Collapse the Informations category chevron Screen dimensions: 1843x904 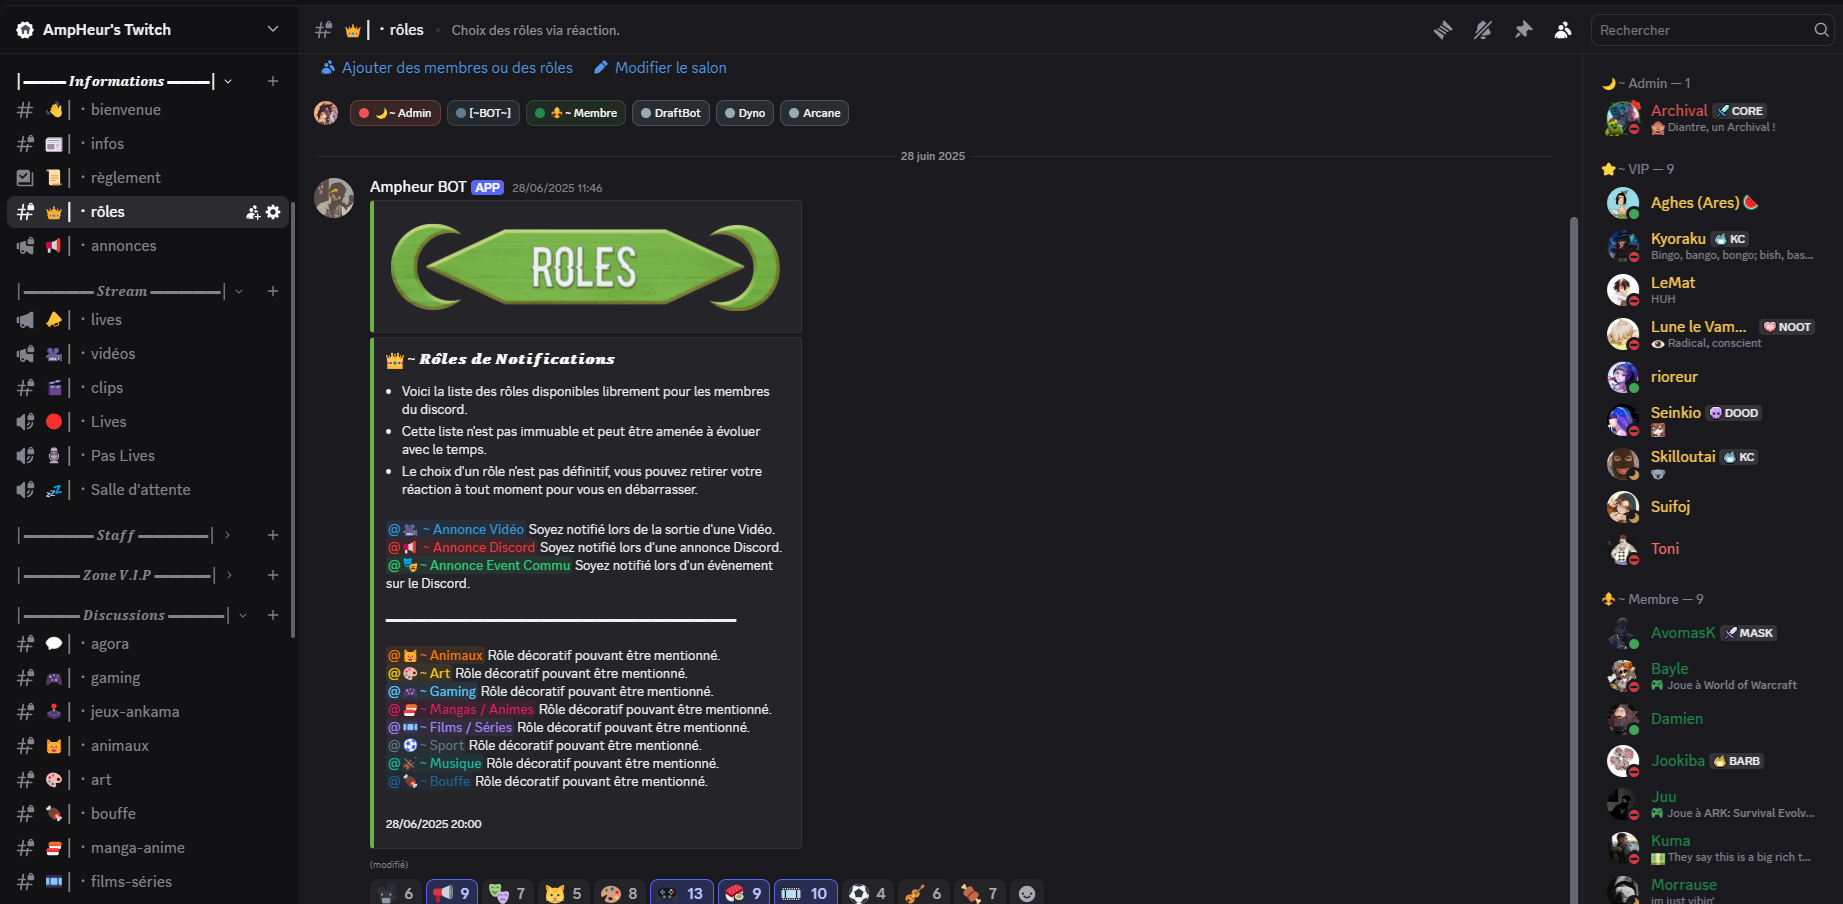(228, 81)
